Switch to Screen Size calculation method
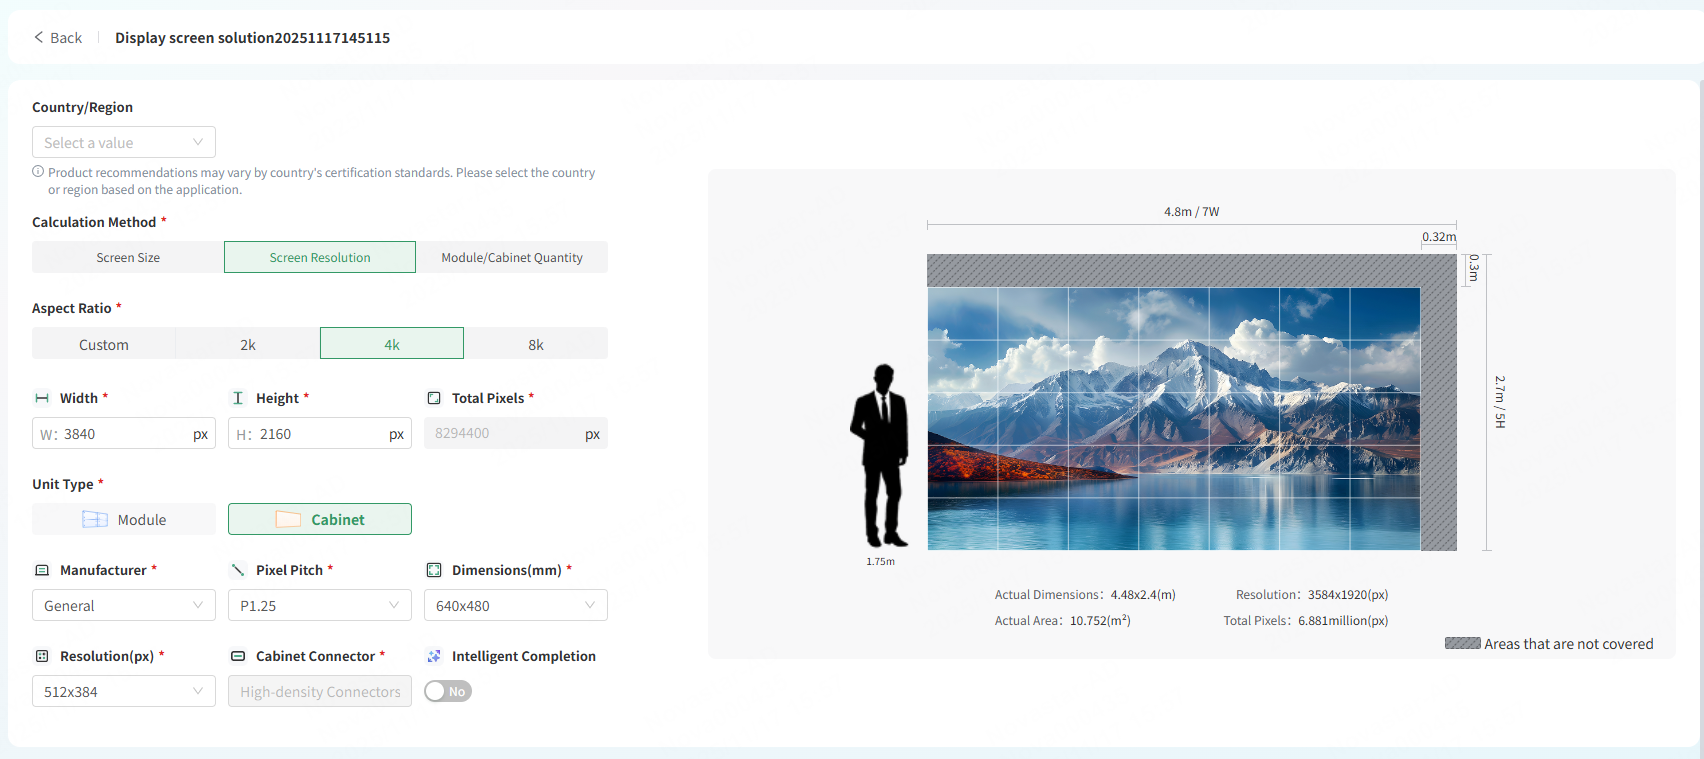Image resolution: width=1704 pixels, height=759 pixels. (x=128, y=257)
